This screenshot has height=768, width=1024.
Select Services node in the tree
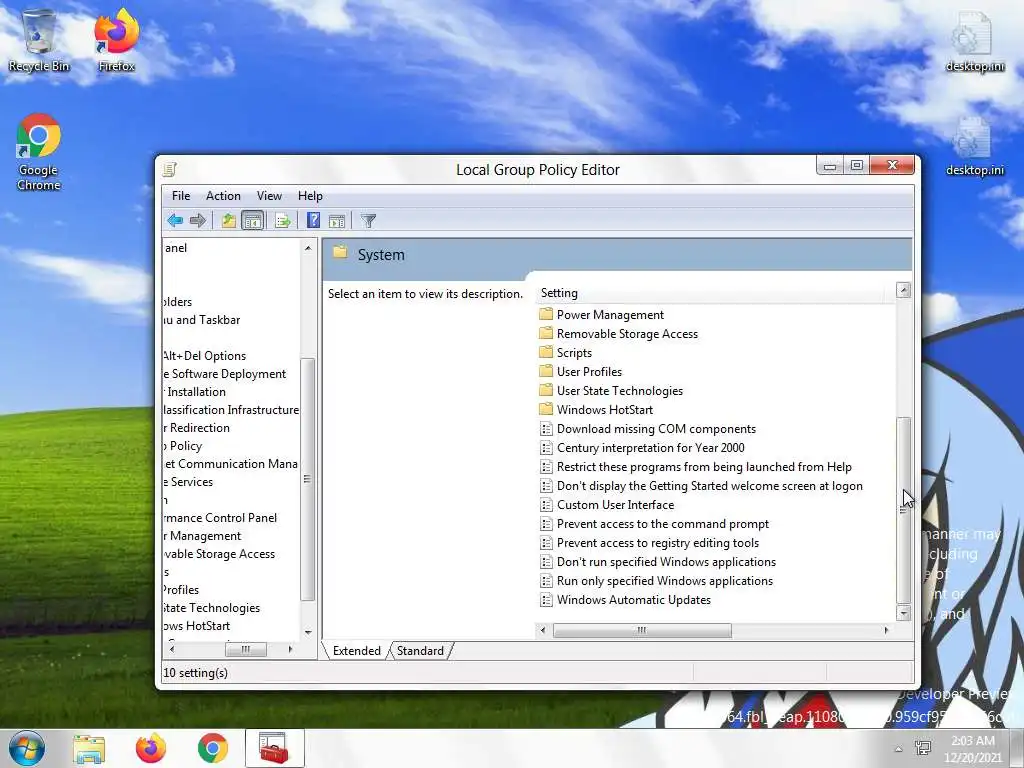[188, 482]
